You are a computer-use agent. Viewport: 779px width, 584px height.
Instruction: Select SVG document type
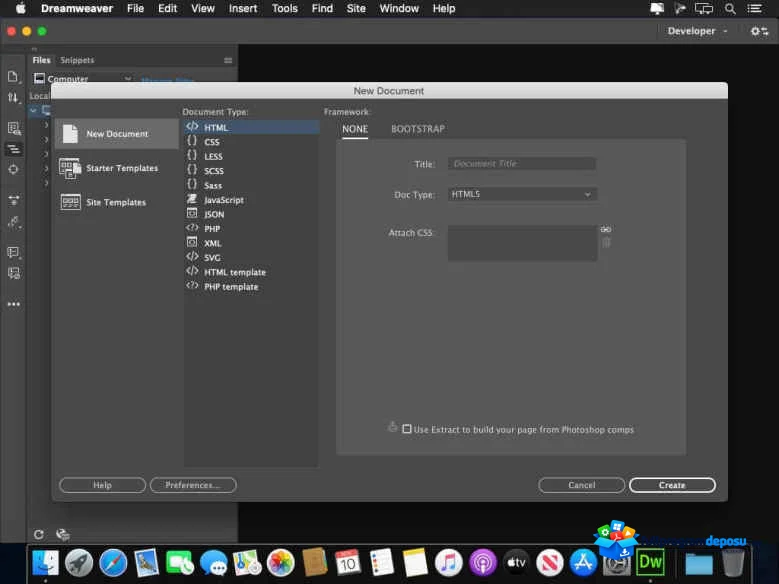(x=251, y=257)
